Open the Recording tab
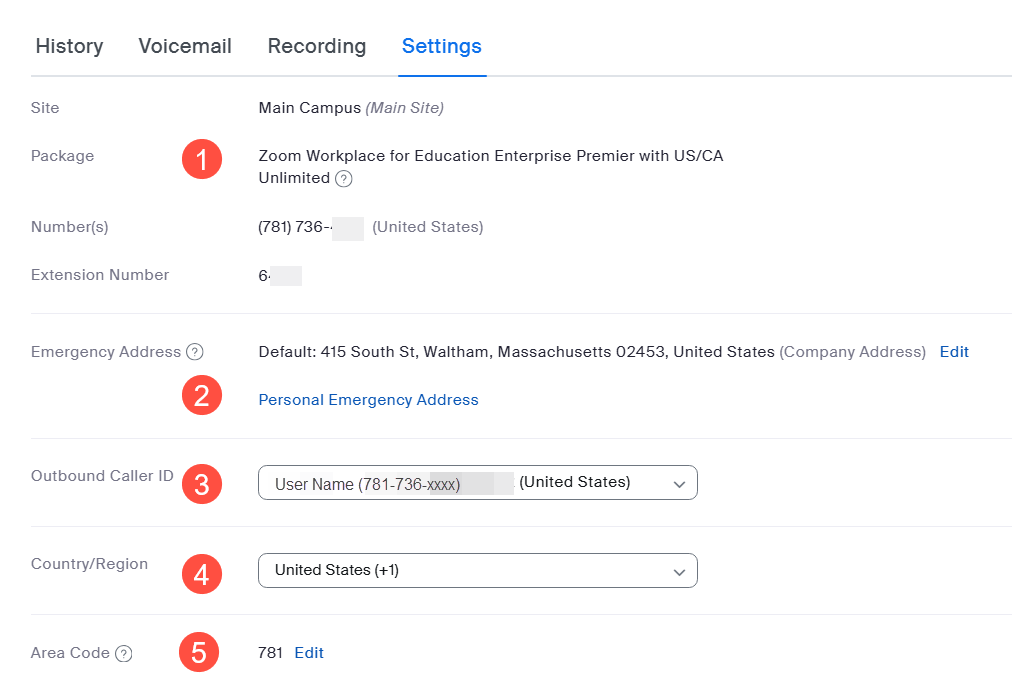1012x688 pixels. (x=316, y=46)
